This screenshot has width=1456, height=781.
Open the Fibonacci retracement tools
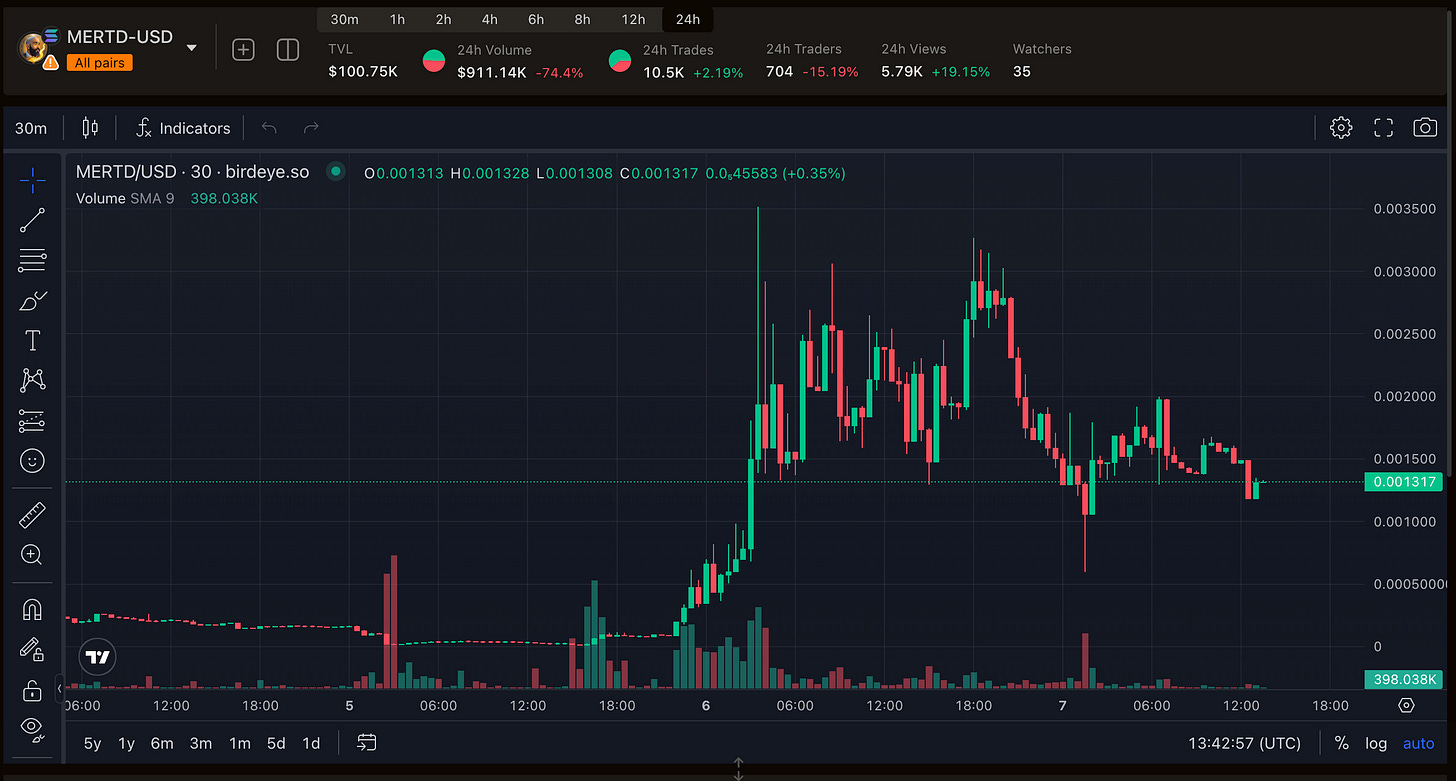(32, 260)
